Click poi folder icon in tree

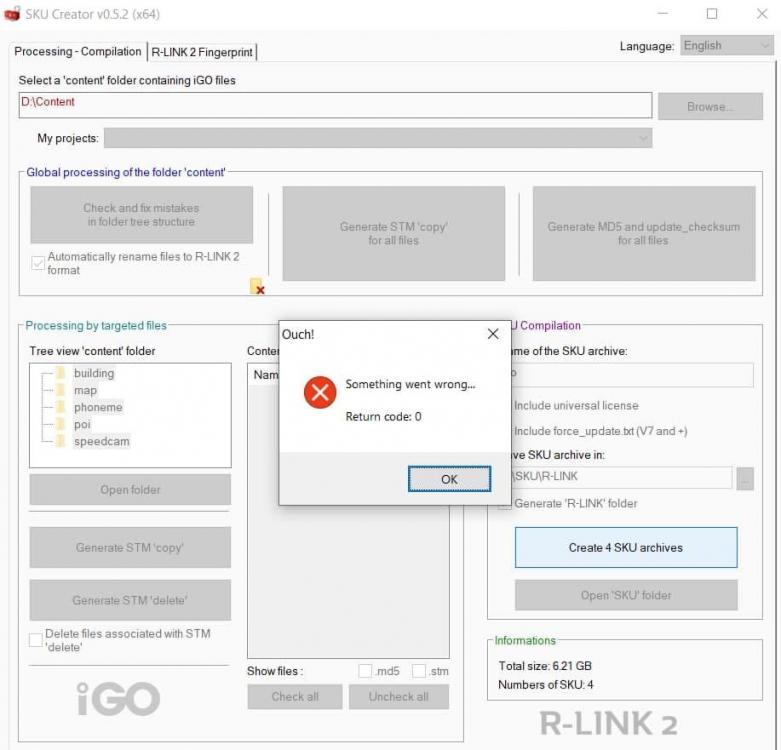tap(61, 424)
